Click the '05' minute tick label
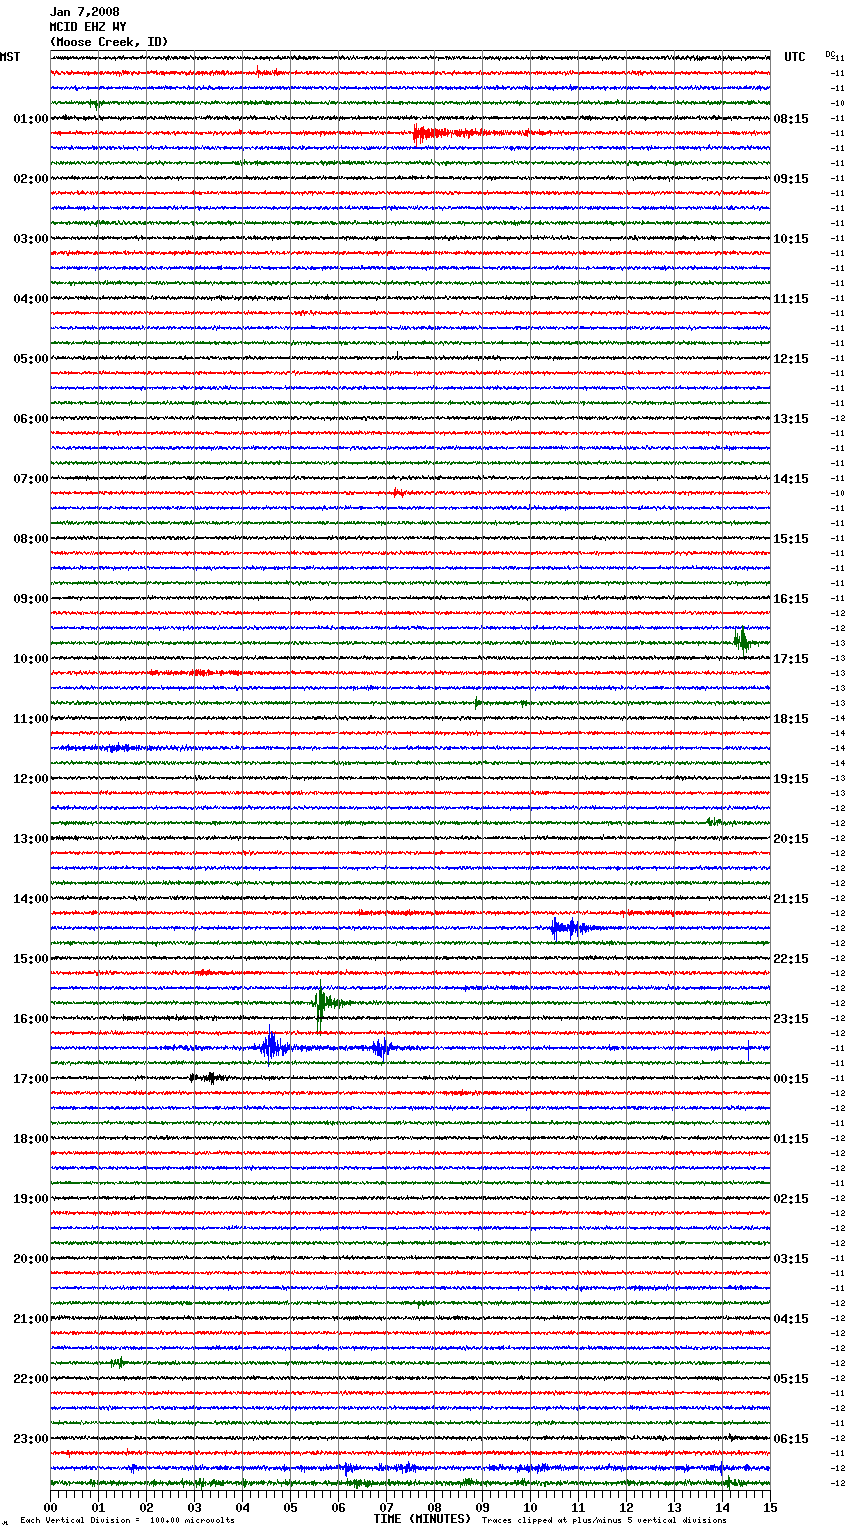Image resolution: width=850 pixels, height=1534 pixels. coord(290,1507)
